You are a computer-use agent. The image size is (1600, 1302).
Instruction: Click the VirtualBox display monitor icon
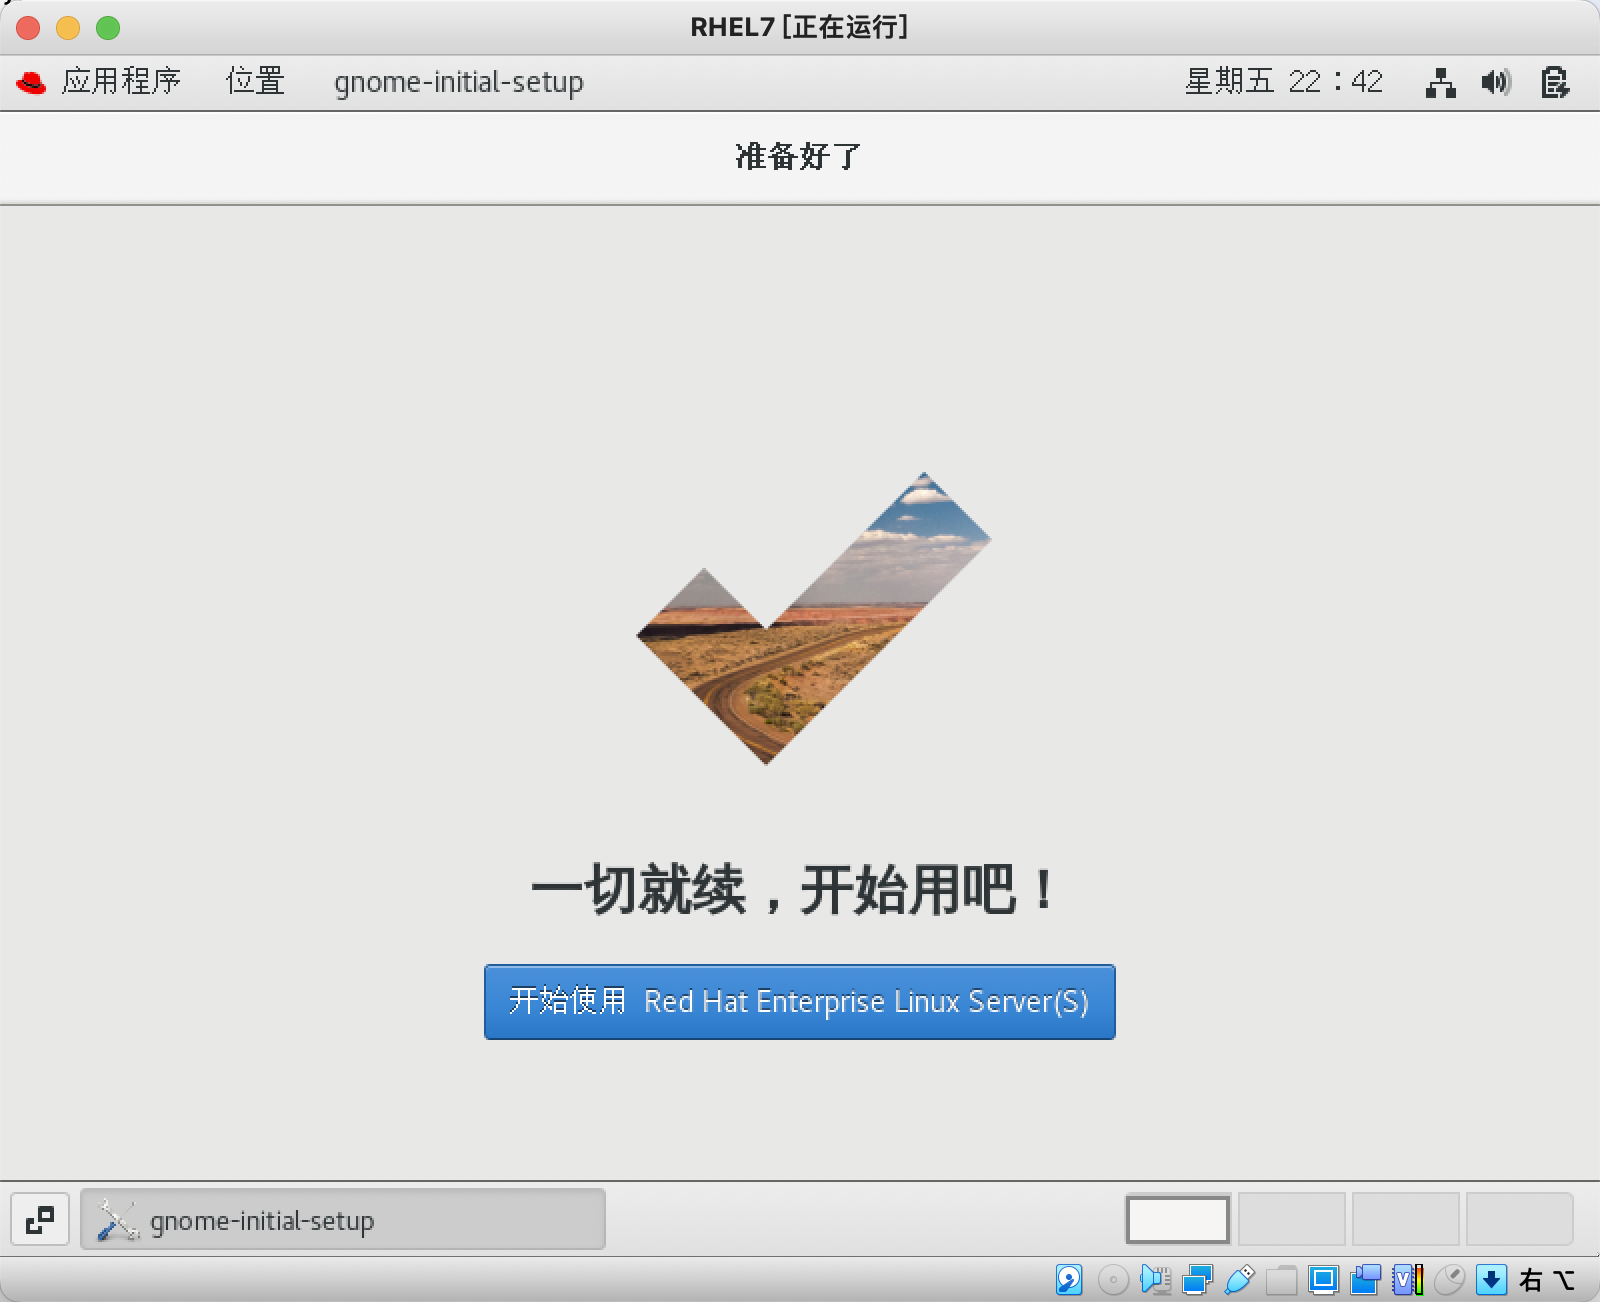coord(1323,1280)
